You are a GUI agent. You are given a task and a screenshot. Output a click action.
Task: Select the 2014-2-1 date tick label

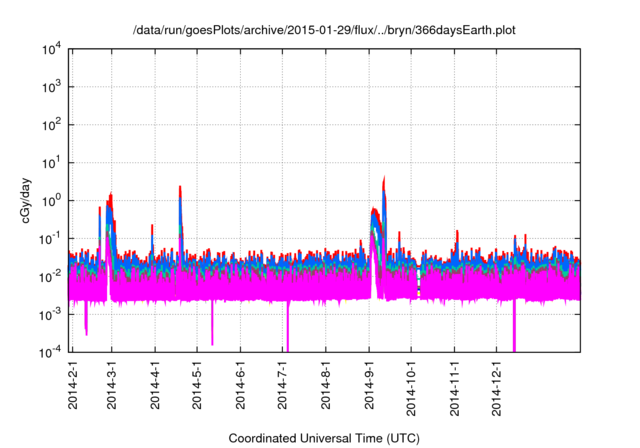[73, 388]
